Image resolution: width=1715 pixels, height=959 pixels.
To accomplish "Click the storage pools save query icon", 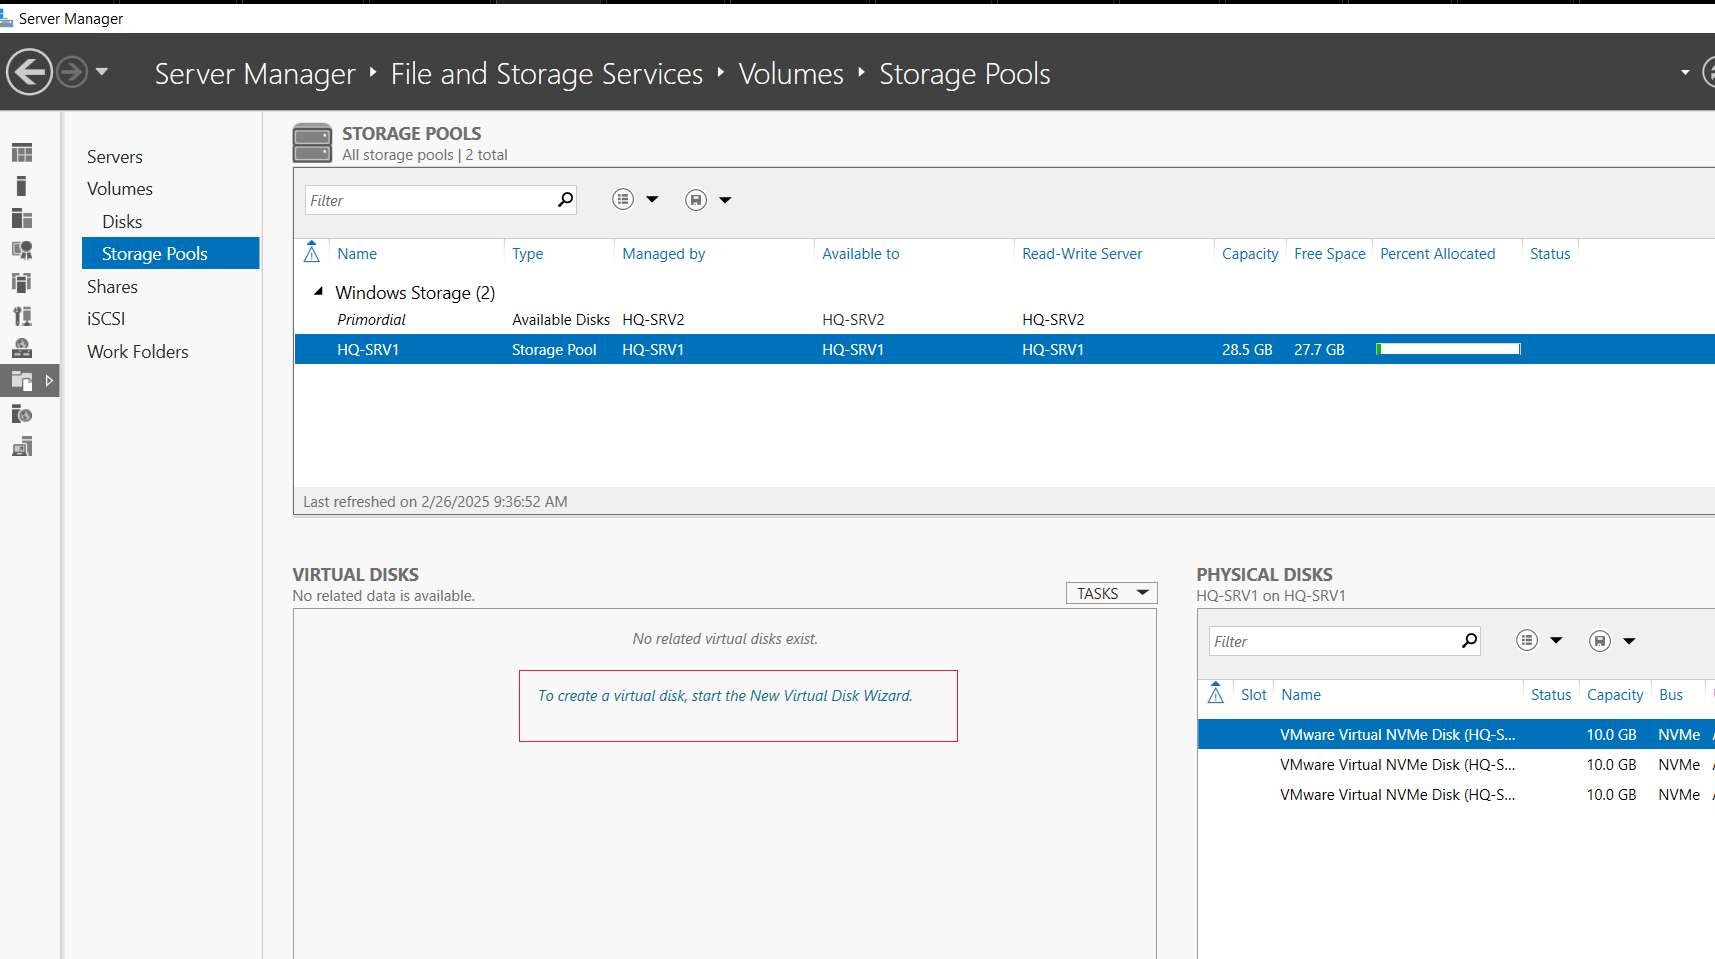I will [696, 200].
